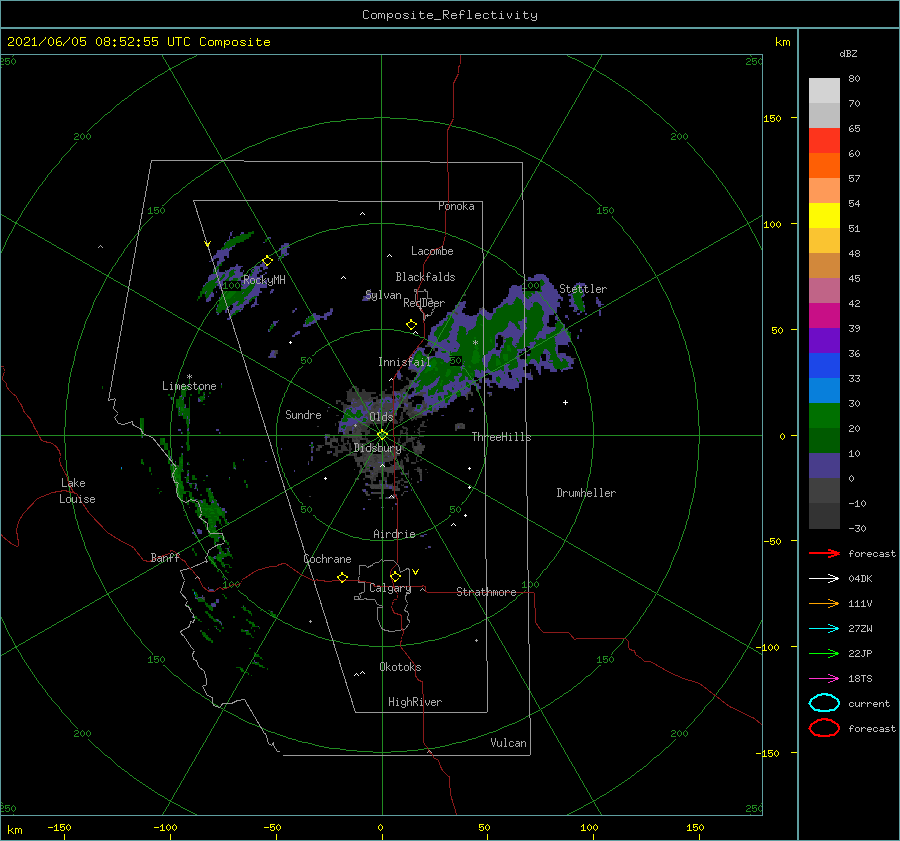
Task: Click the yellow V marker northwest of RockyMH
Action: [208, 244]
